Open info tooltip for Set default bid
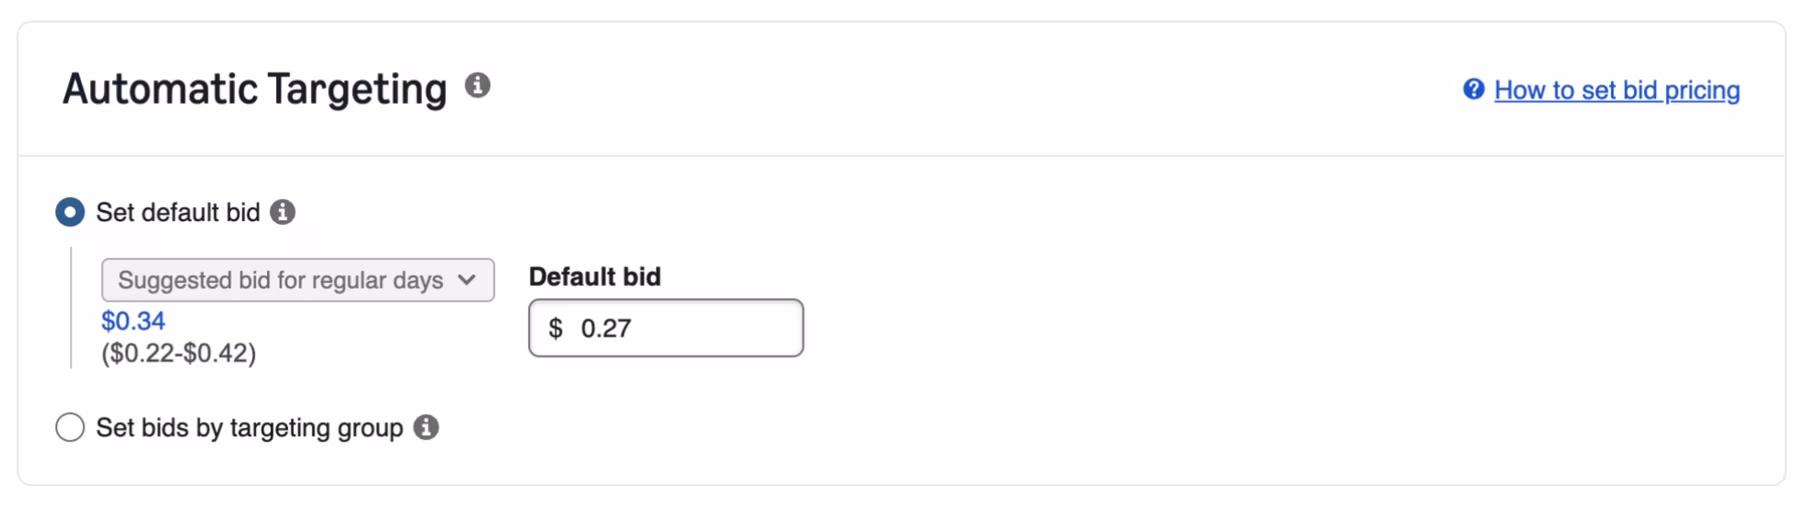The height and width of the screenshot is (506, 1804). tap(283, 212)
